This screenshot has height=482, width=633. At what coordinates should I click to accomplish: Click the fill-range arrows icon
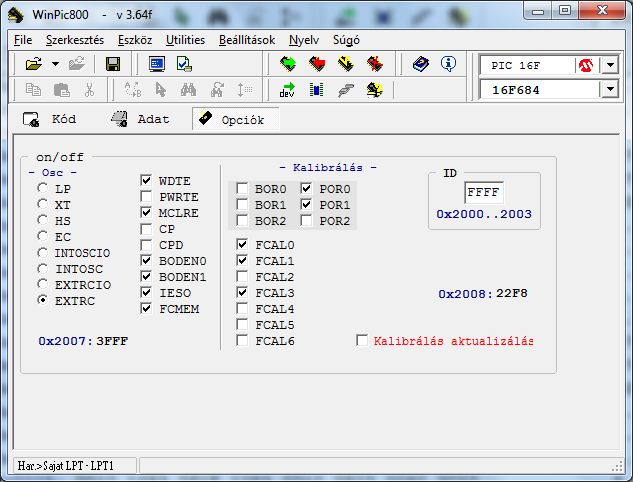[244, 90]
